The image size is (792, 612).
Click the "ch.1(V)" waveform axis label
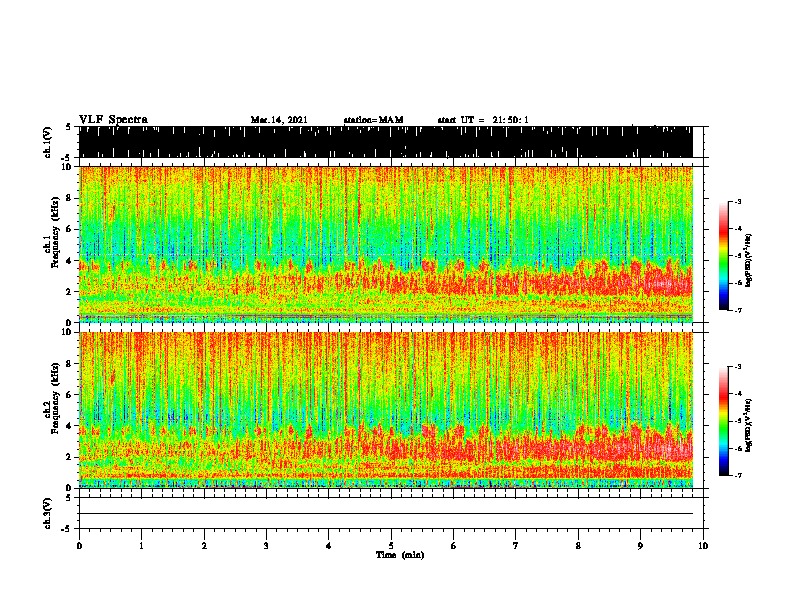click(x=47, y=142)
